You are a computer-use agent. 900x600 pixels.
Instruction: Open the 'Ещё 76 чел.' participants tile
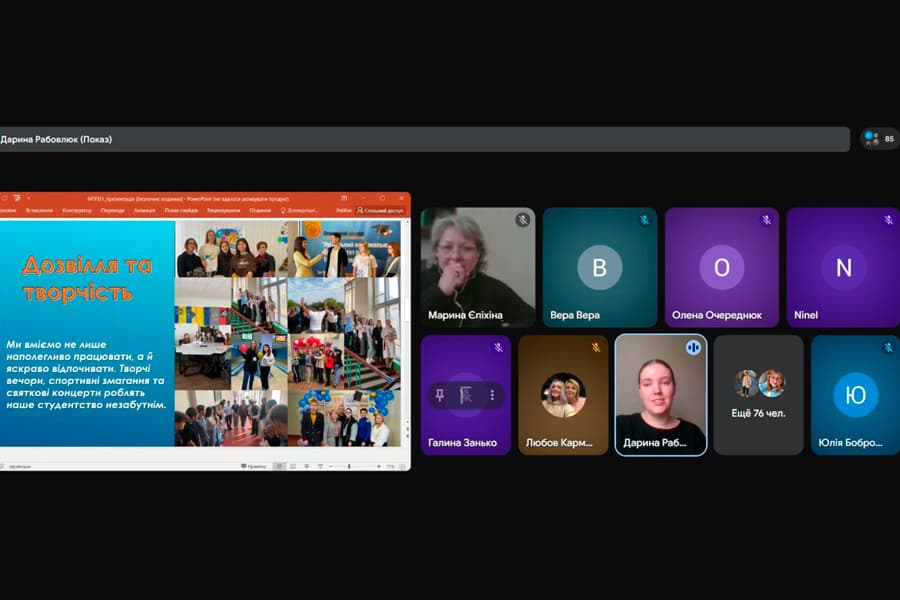pyautogui.click(x=758, y=395)
